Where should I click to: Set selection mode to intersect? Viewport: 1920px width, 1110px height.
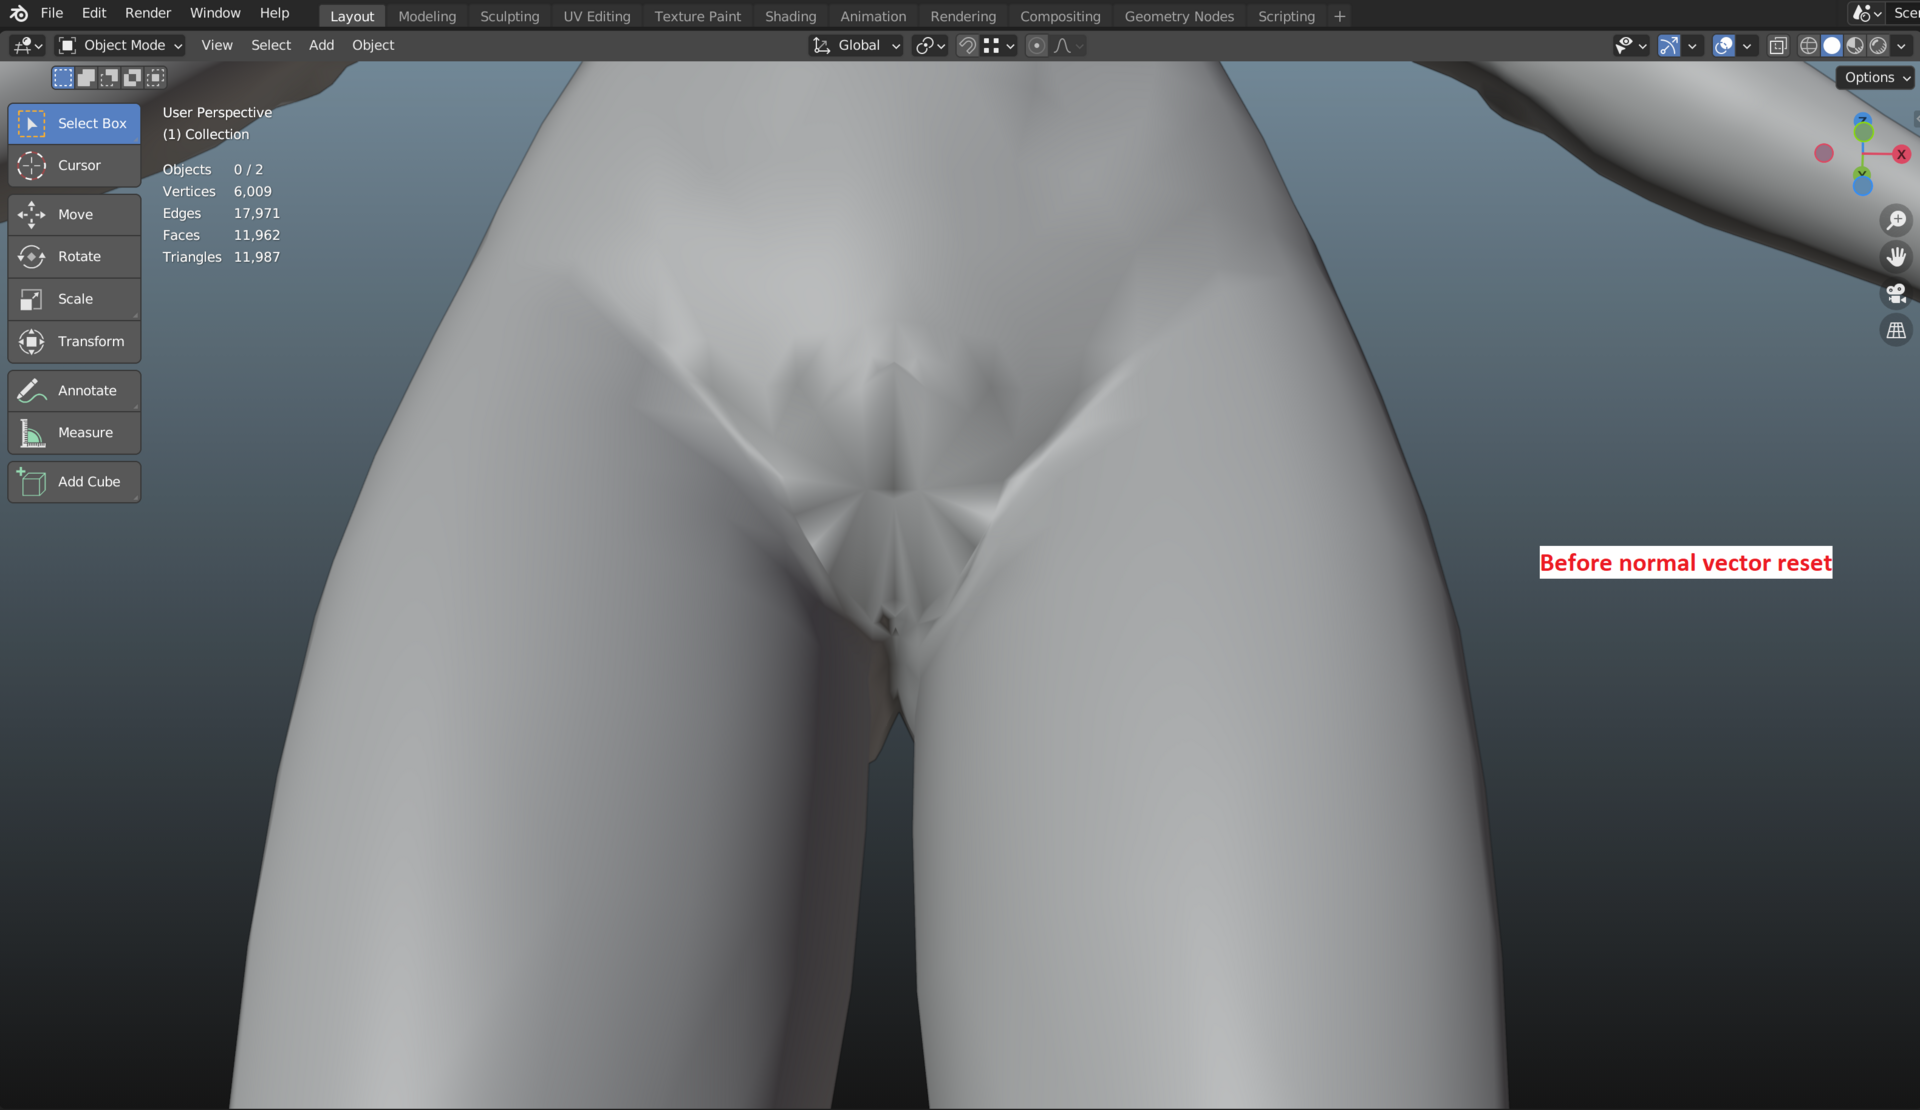[155, 77]
